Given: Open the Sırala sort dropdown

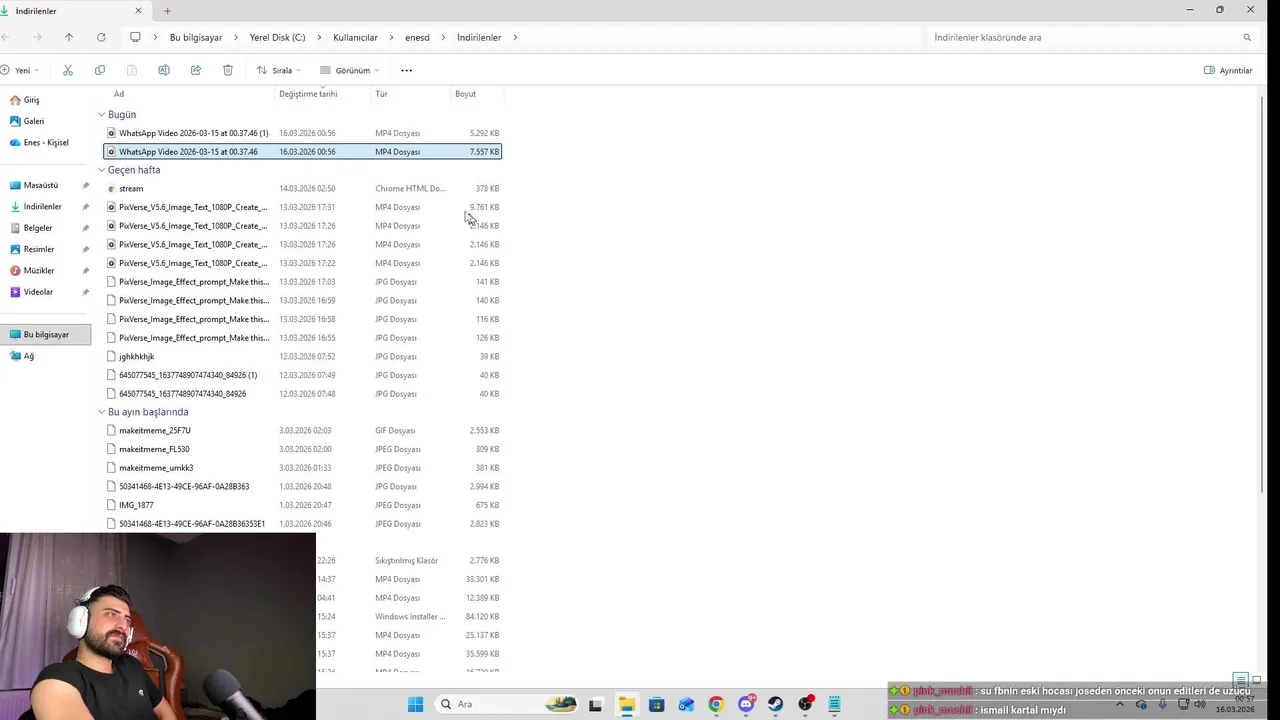Looking at the screenshot, I should point(278,70).
